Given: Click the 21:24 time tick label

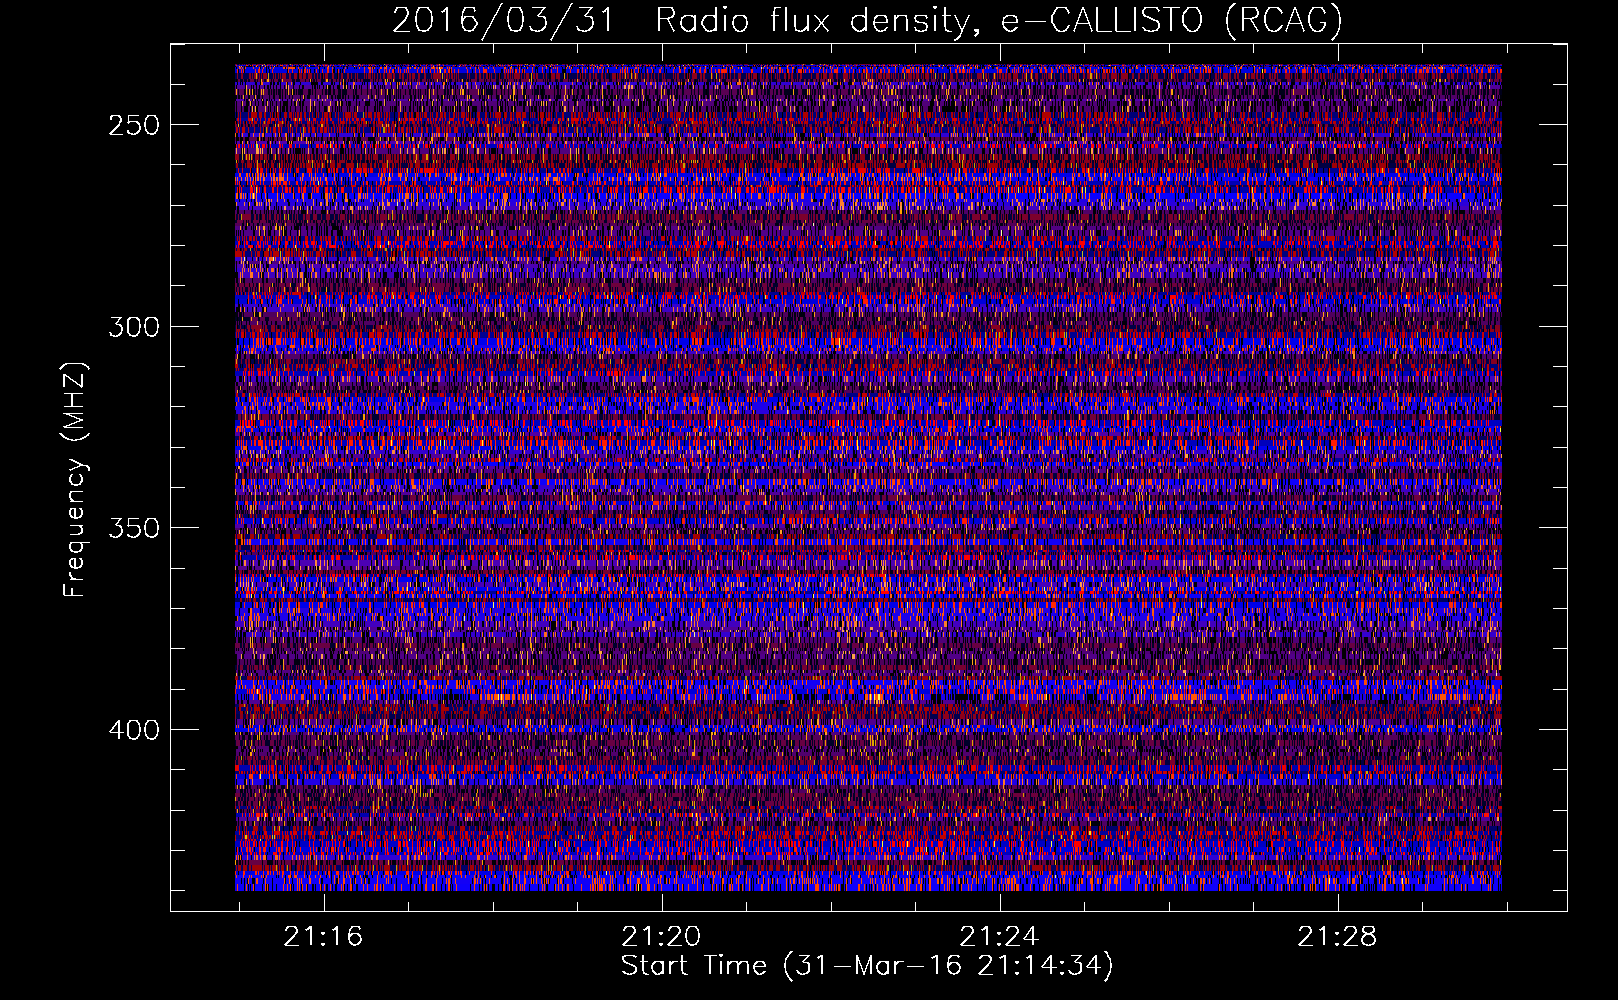Looking at the screenshot, I should [x=999, y=936].
